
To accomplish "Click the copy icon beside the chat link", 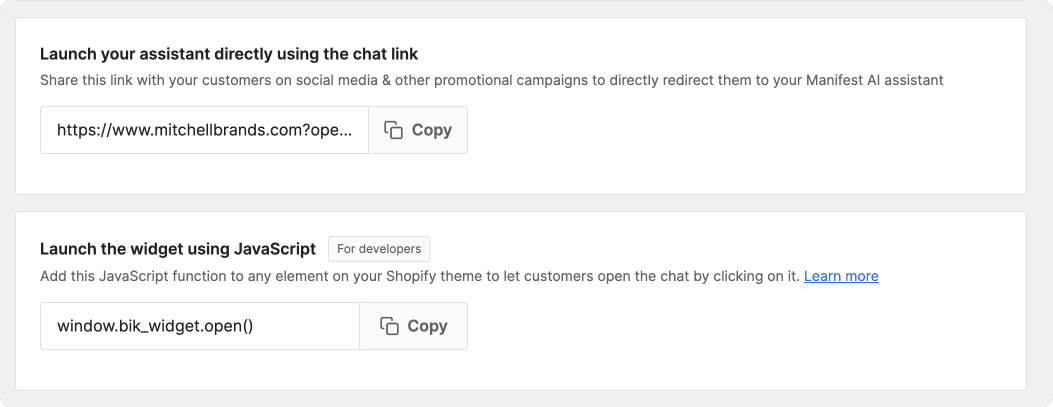I will tap(393, 130).
